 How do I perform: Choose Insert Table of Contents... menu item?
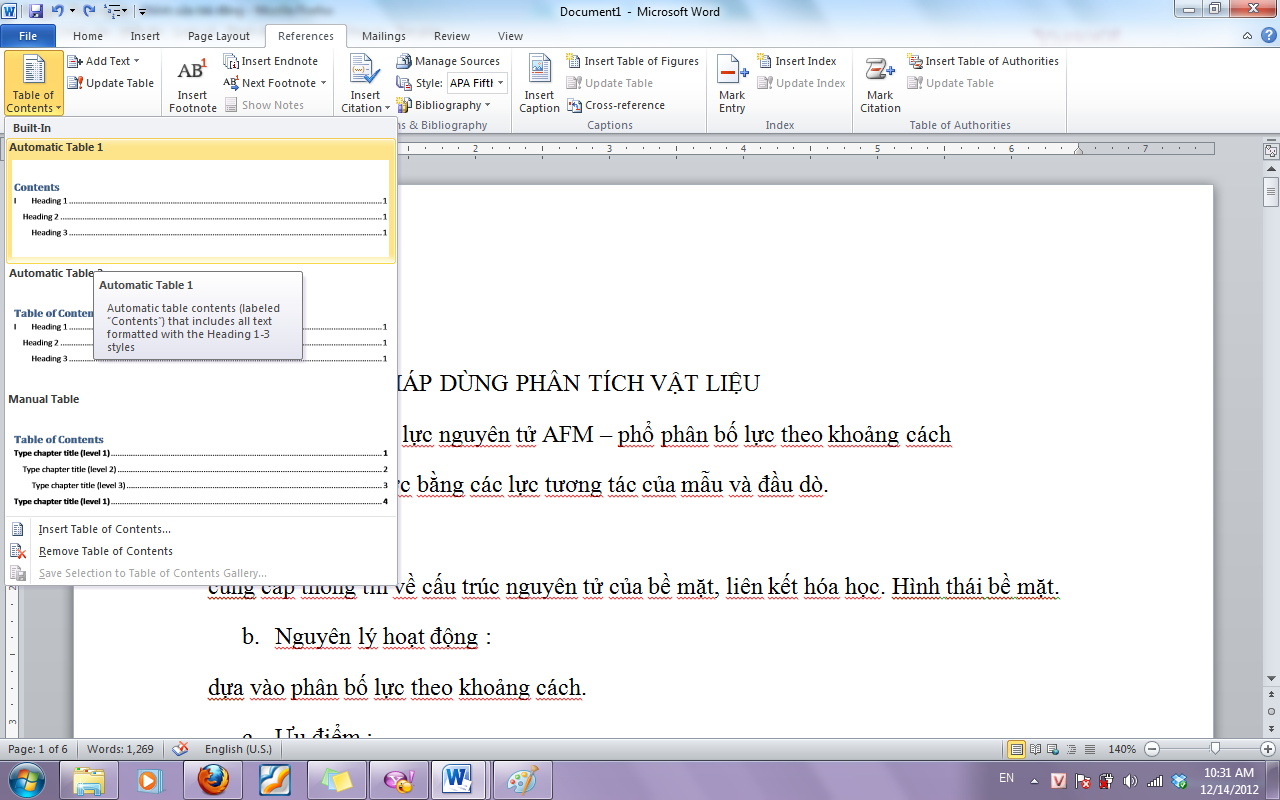point(200,529)
